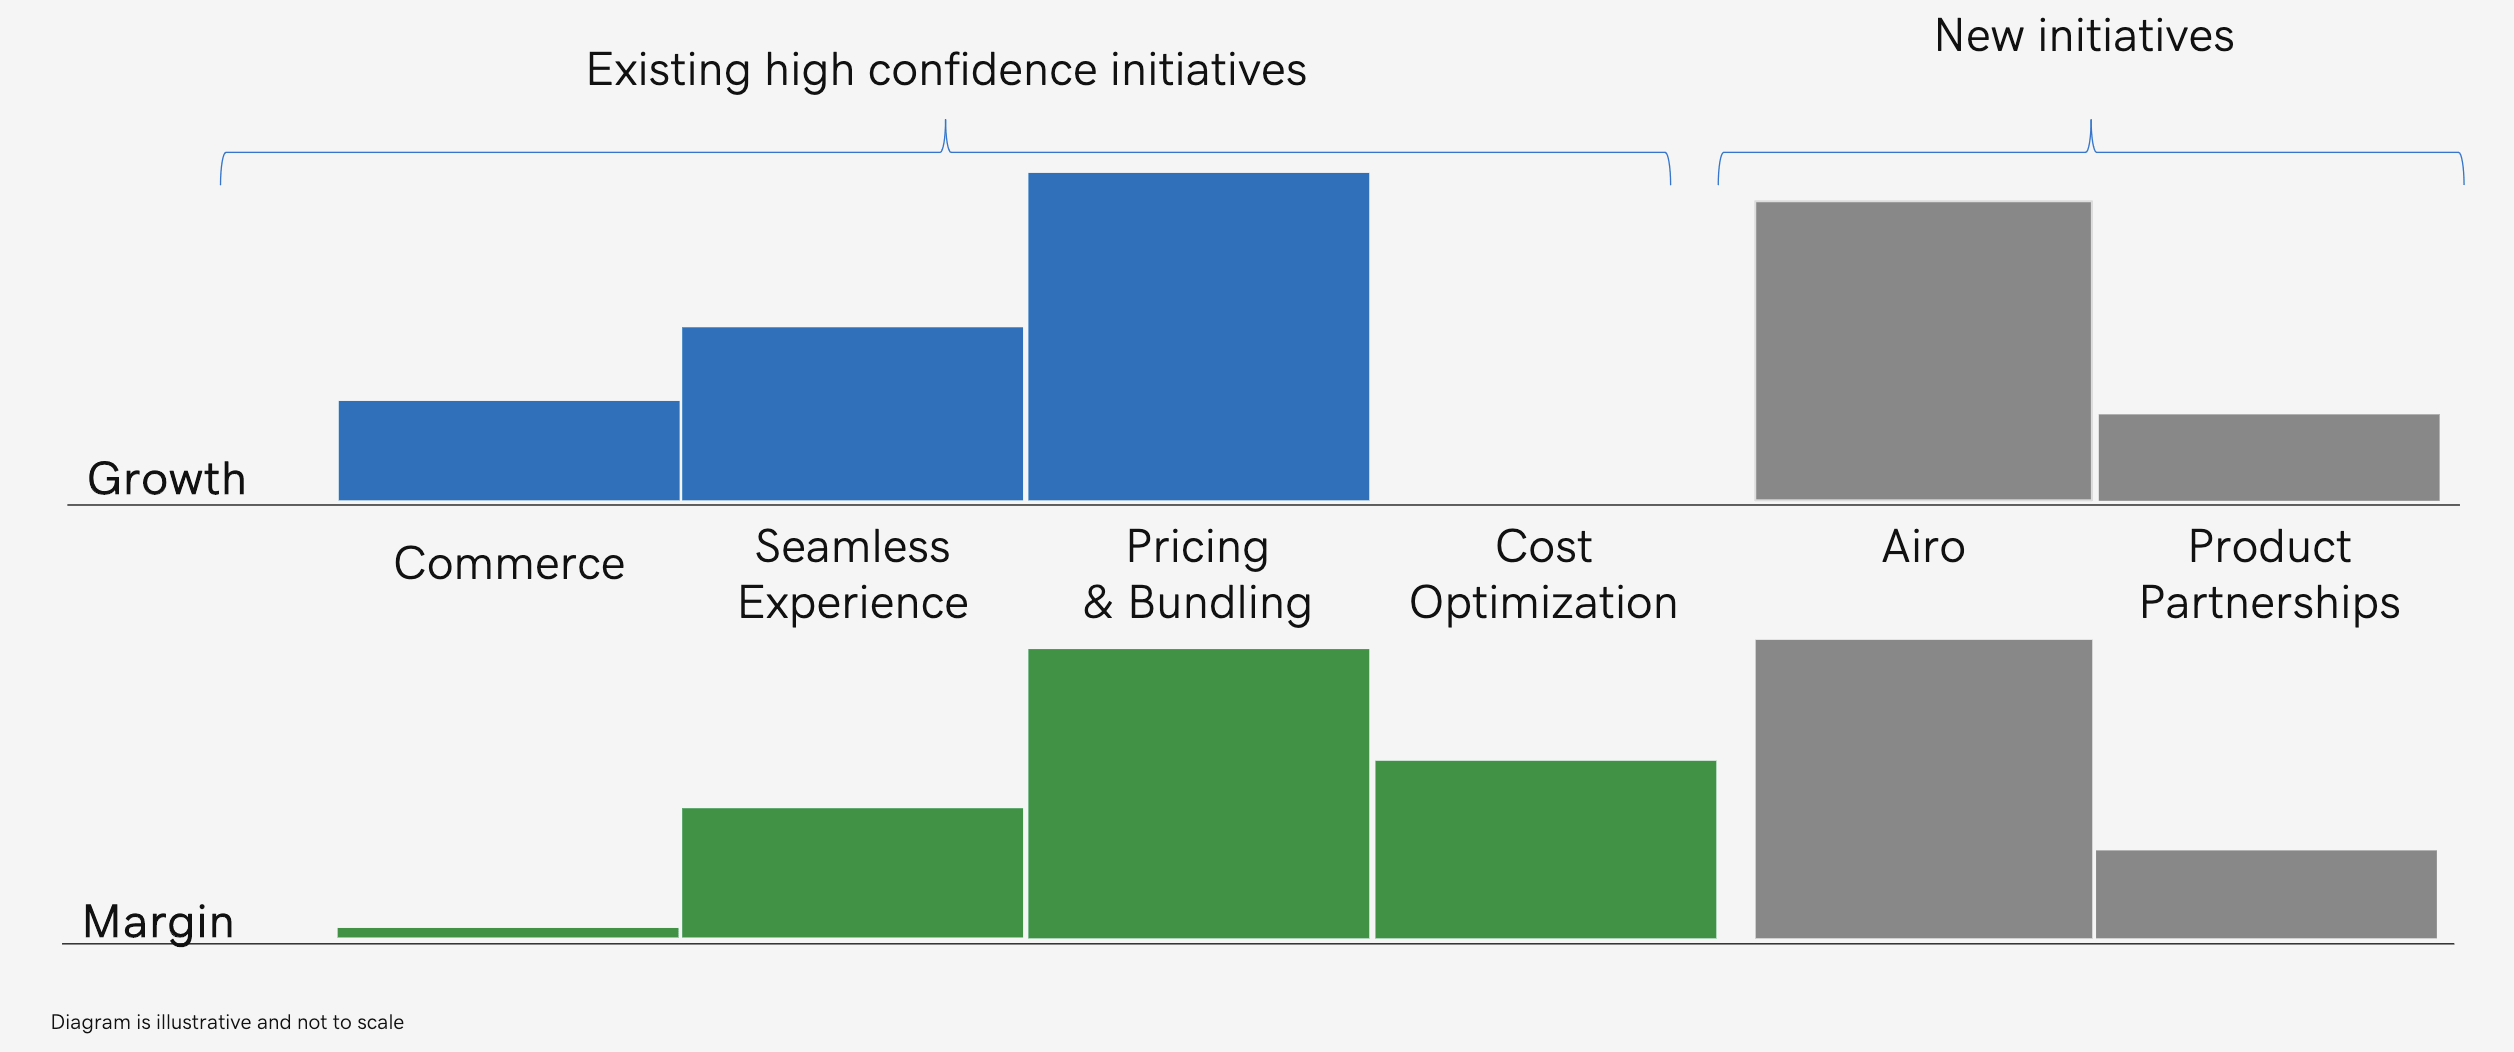Click the tall blue Pricing & Bundling bar
This screenshot has height=1052, width=2514.
(x=1198, y=336)
